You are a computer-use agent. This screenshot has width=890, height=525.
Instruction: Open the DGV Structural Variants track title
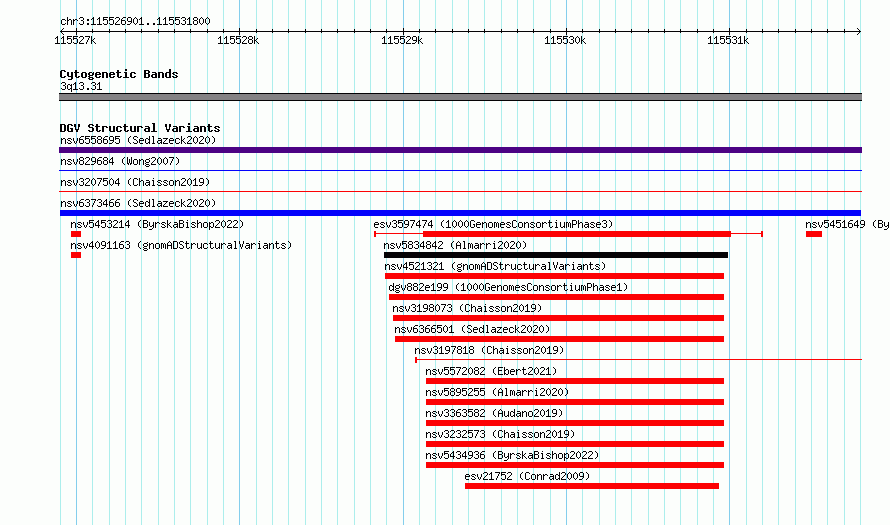(x=140, y=128)
